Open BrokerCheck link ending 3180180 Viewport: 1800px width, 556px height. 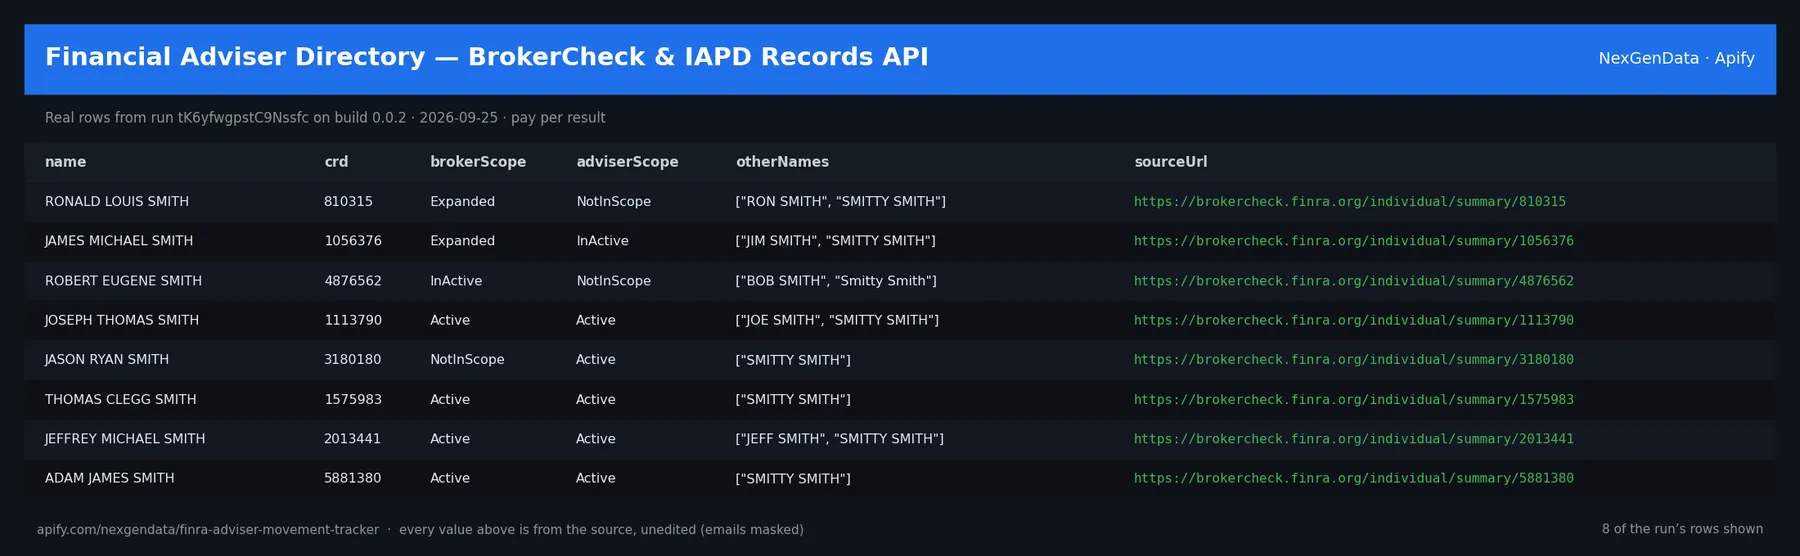[1354, 360]
